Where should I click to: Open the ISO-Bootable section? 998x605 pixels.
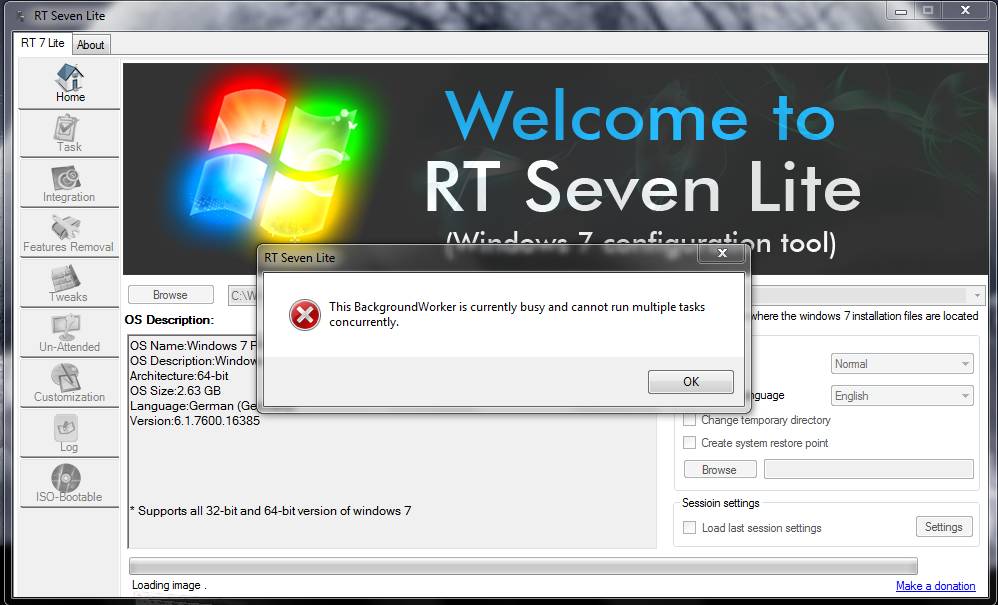click(69, 483)
